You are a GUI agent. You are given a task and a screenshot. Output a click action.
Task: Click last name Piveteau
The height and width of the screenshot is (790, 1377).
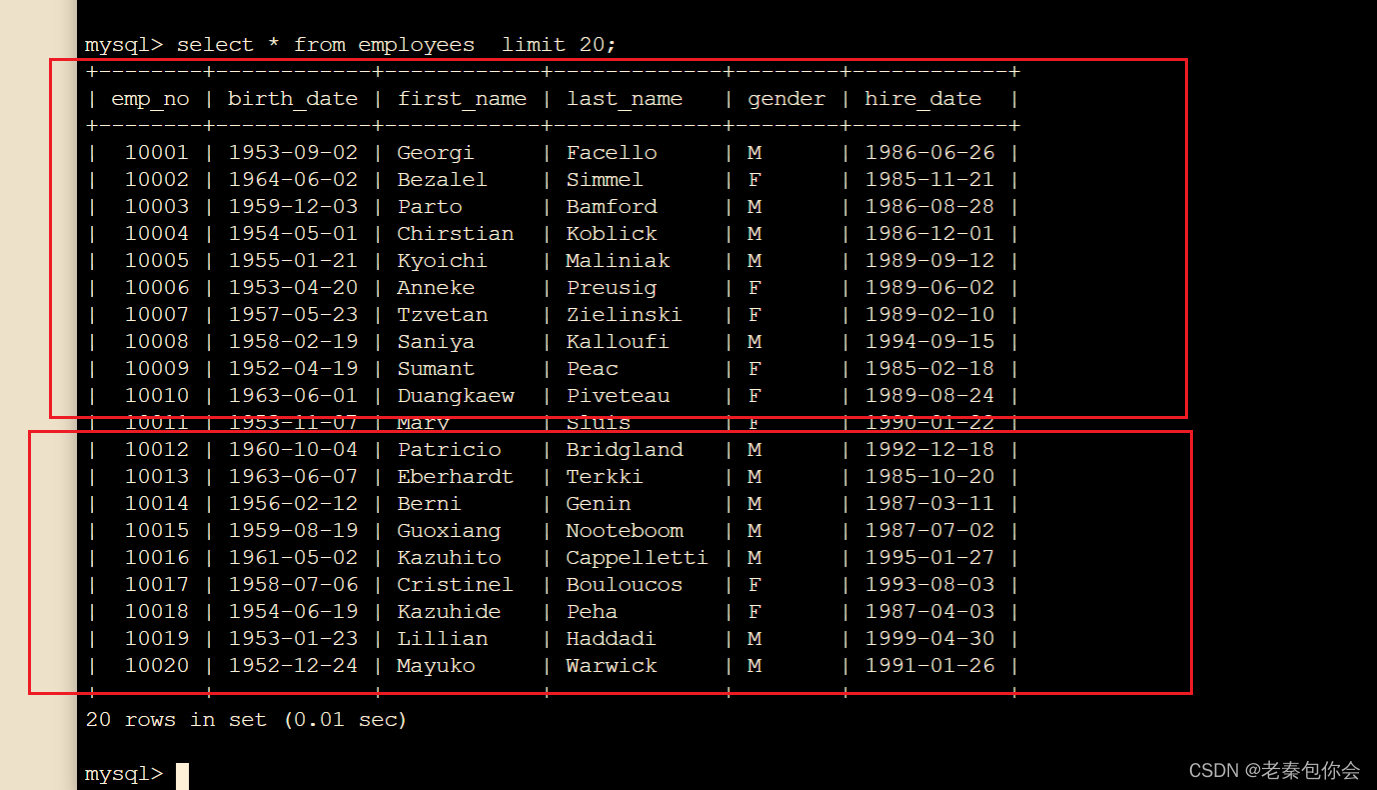[x=617, y=396]
